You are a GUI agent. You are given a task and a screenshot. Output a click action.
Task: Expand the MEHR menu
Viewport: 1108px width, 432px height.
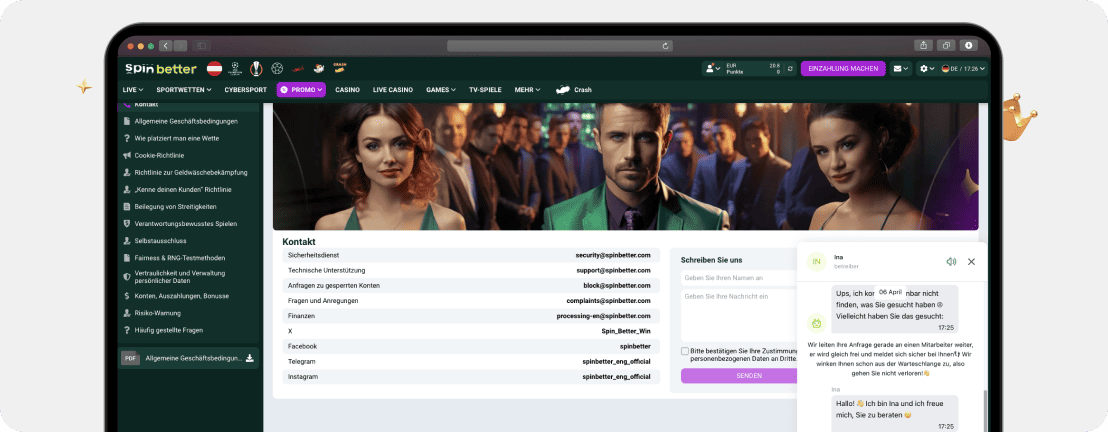point(527,90)
